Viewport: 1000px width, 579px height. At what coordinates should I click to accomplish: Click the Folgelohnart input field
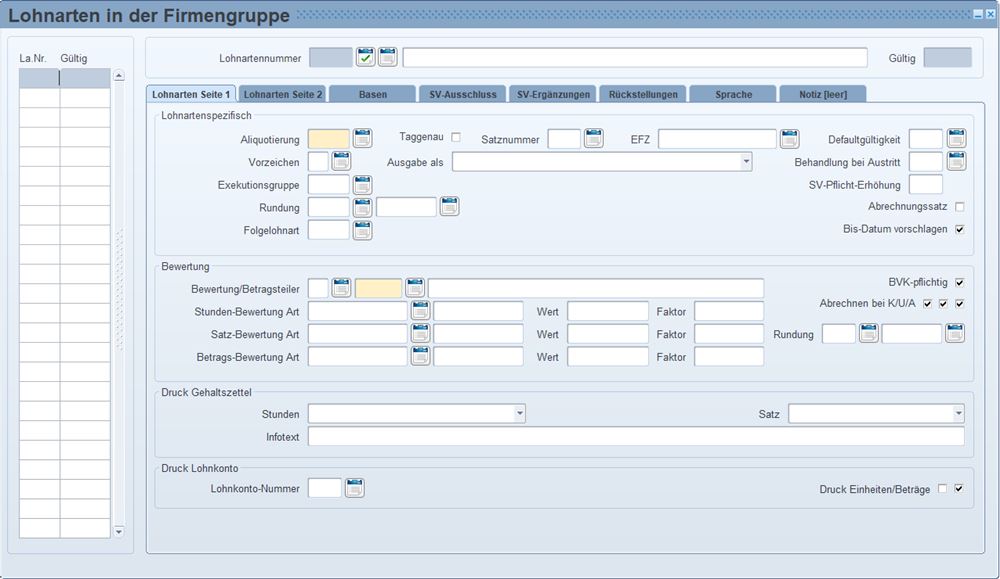click(328, 230)
